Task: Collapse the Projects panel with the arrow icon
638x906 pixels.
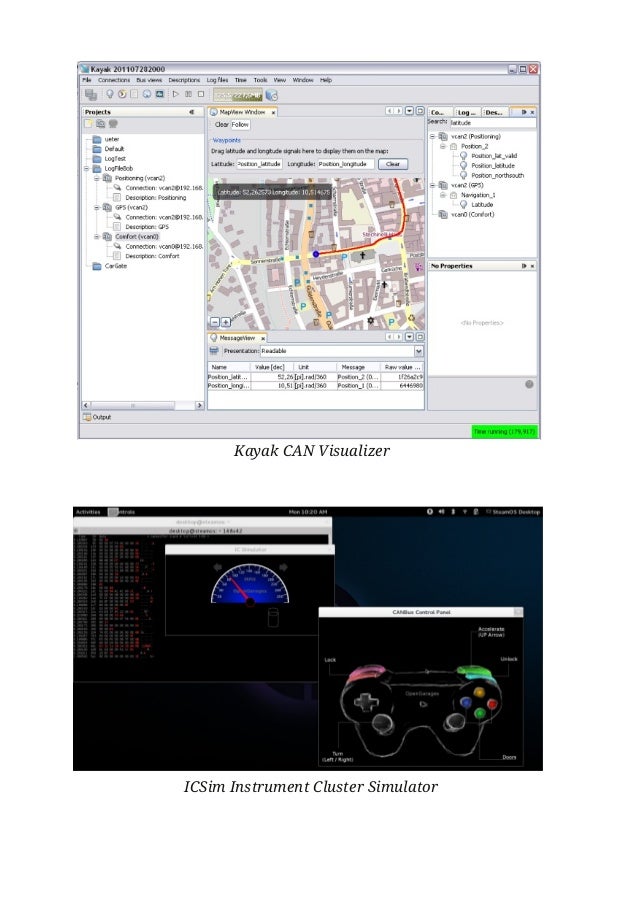Action: [191, 112]
